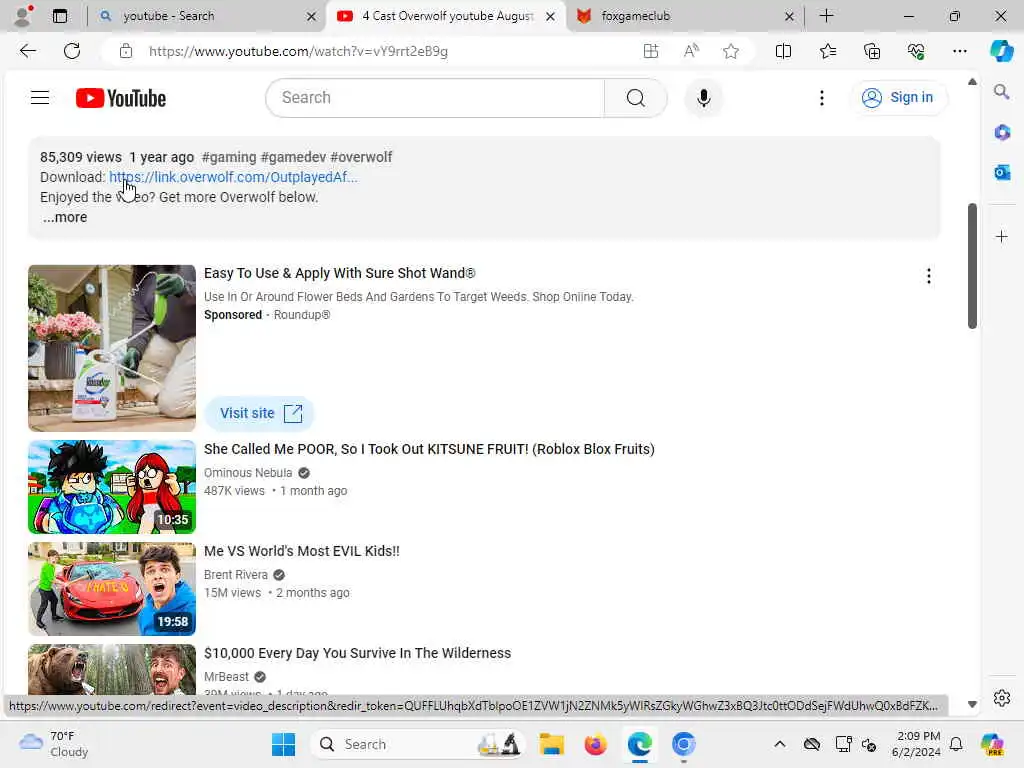The width and height of the screenshot is (1024, 768).
Task: Click the YouTube search magnifier button
Action: [x=635, y=98]
